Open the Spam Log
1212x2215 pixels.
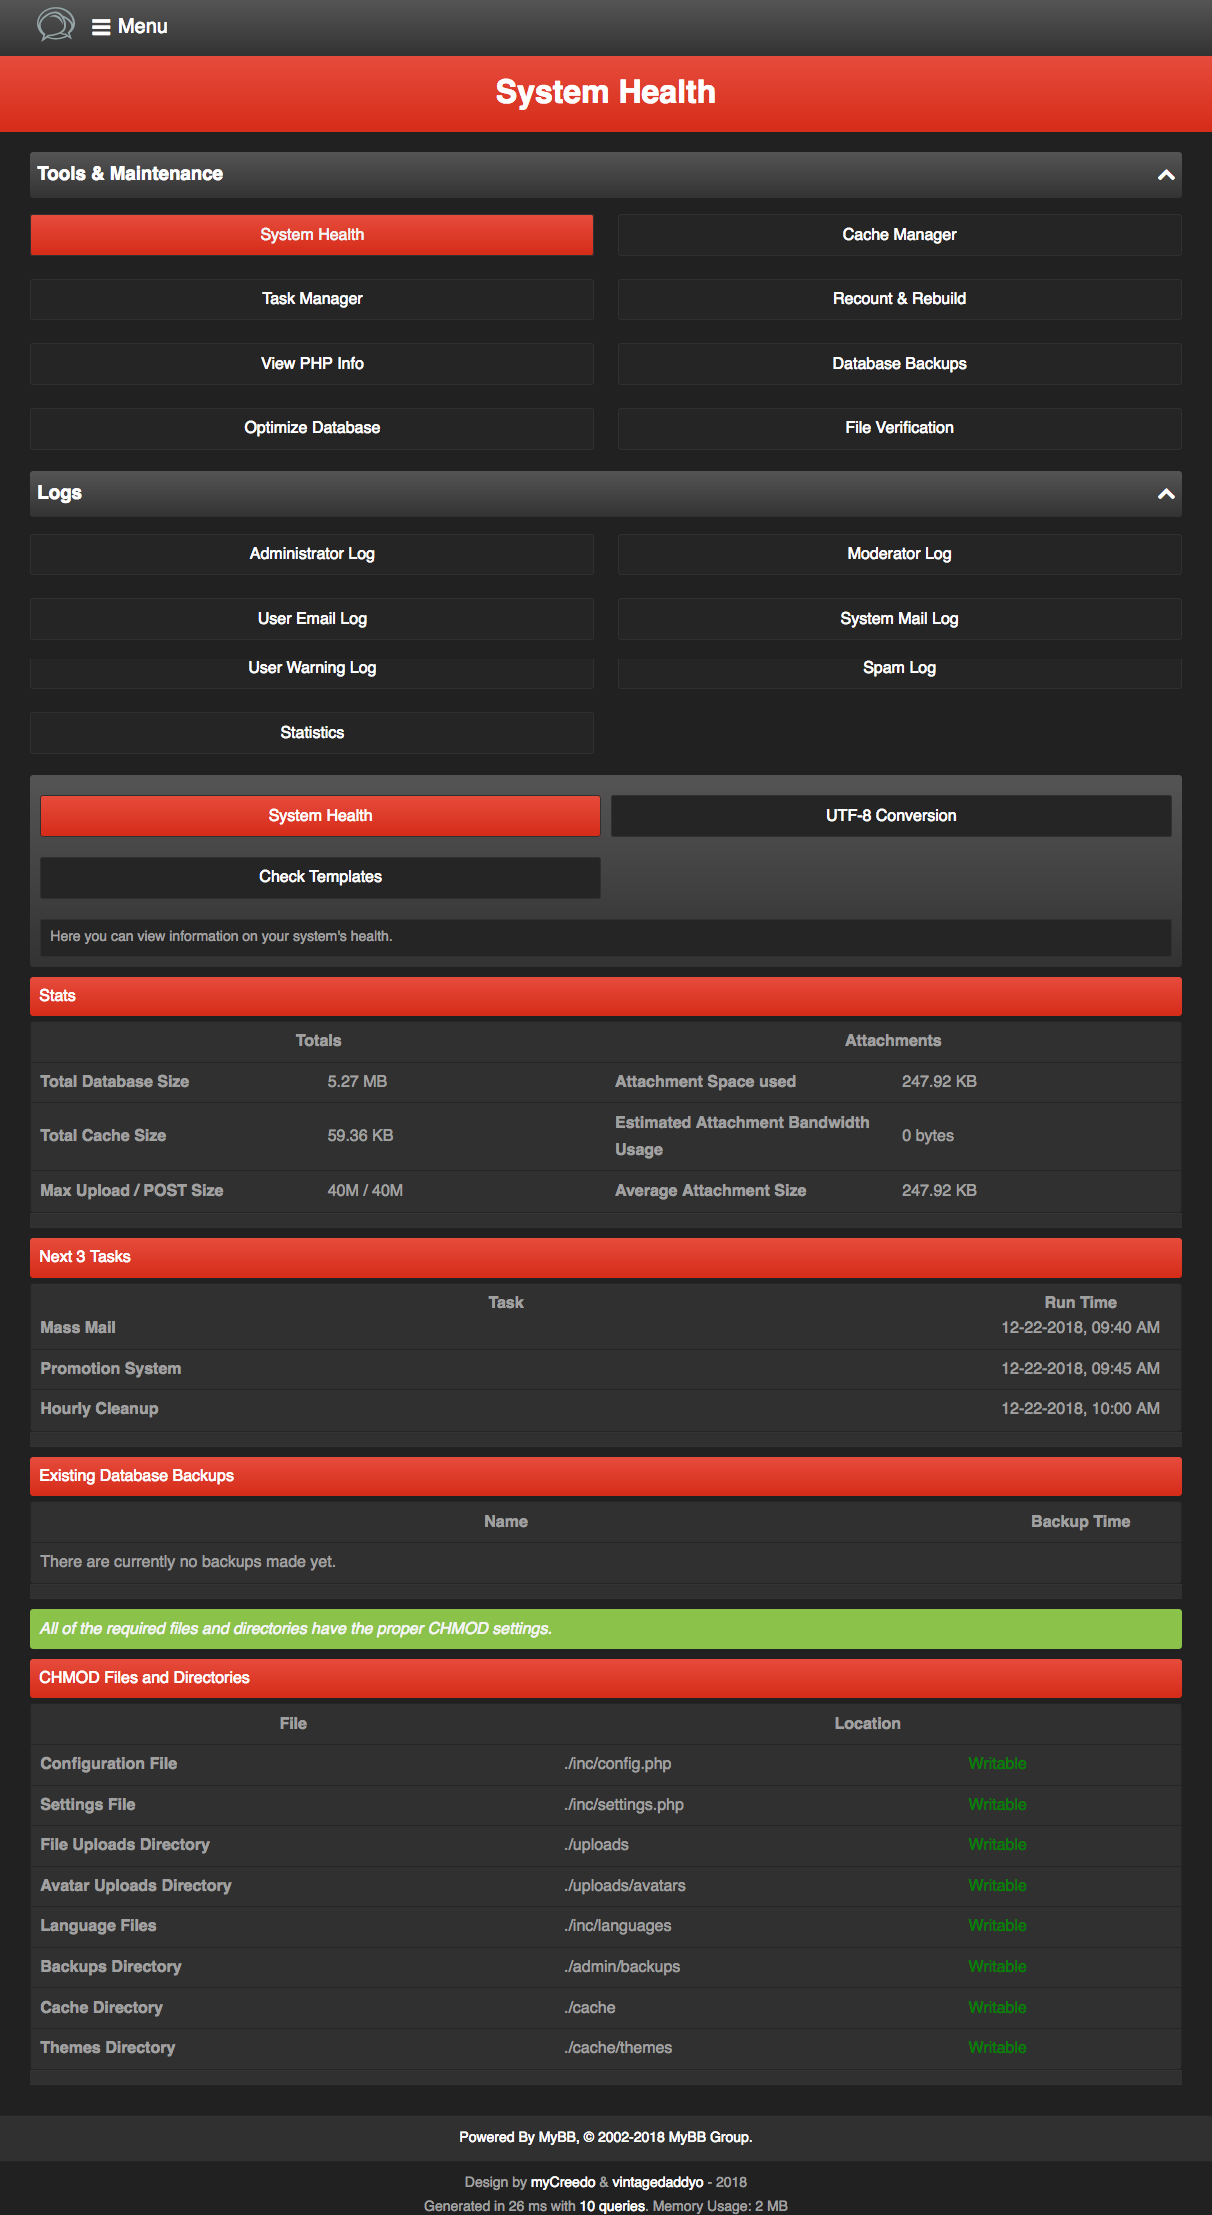coord(899,668)
